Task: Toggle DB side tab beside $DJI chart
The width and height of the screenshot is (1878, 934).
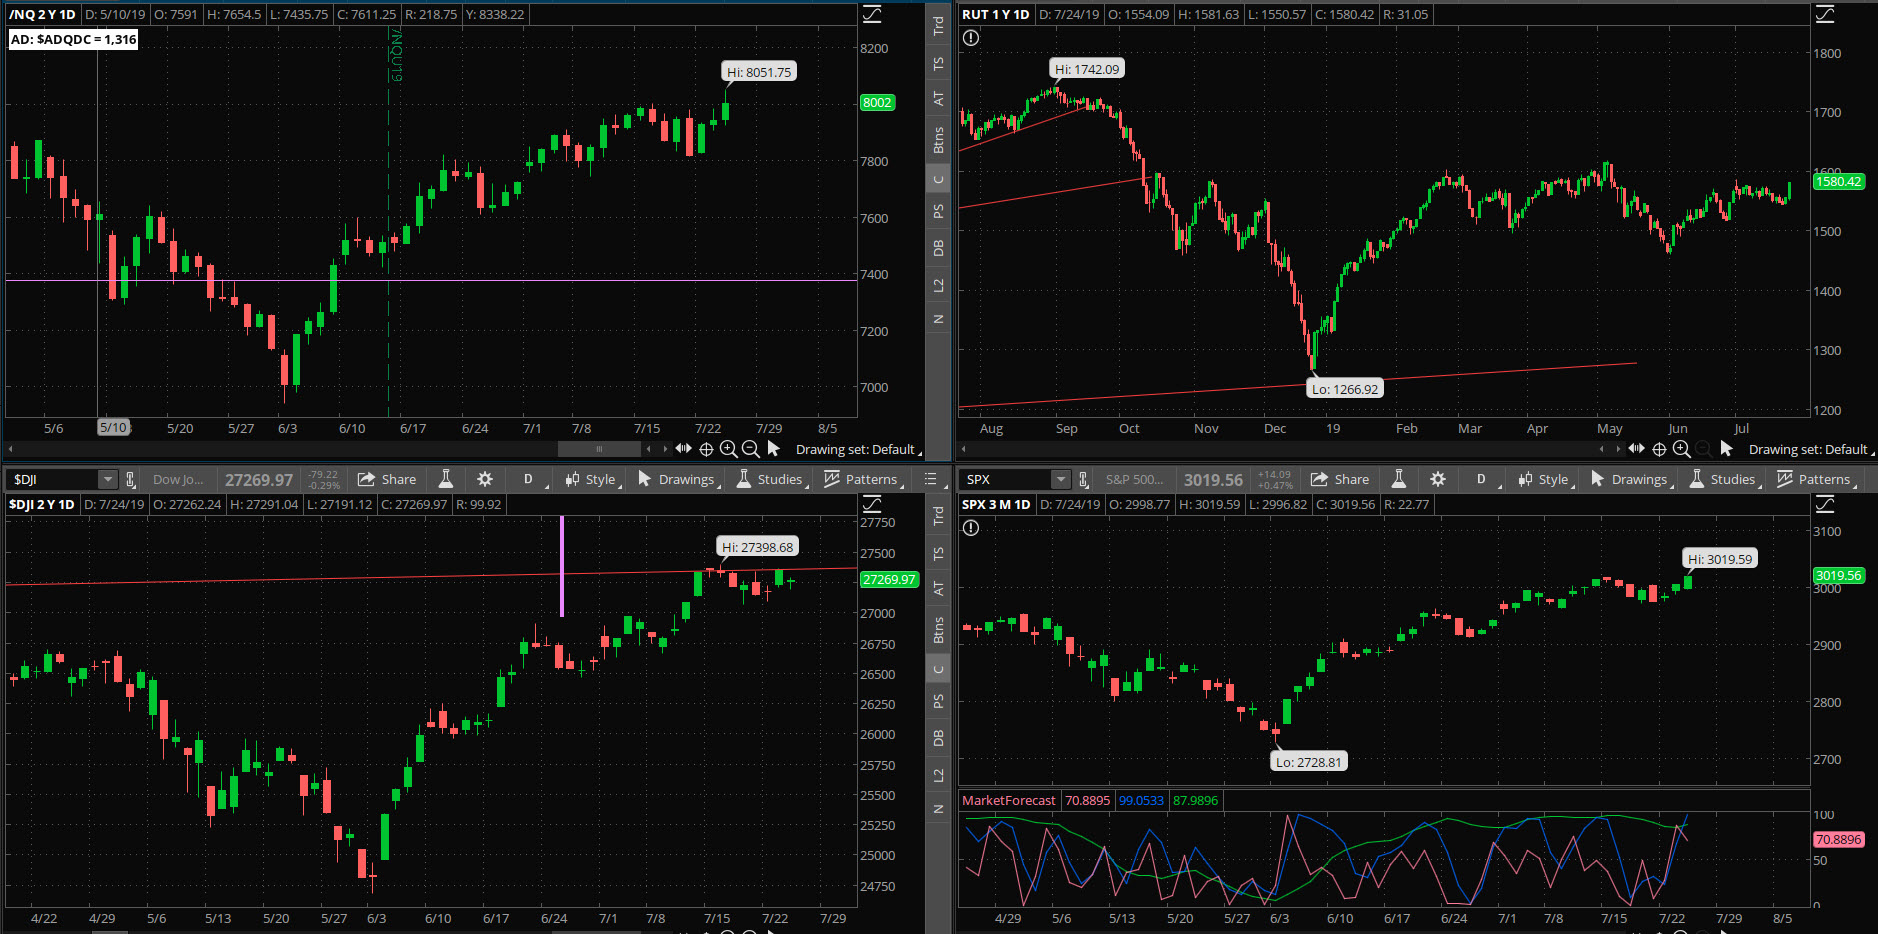Action: [938, 738]
